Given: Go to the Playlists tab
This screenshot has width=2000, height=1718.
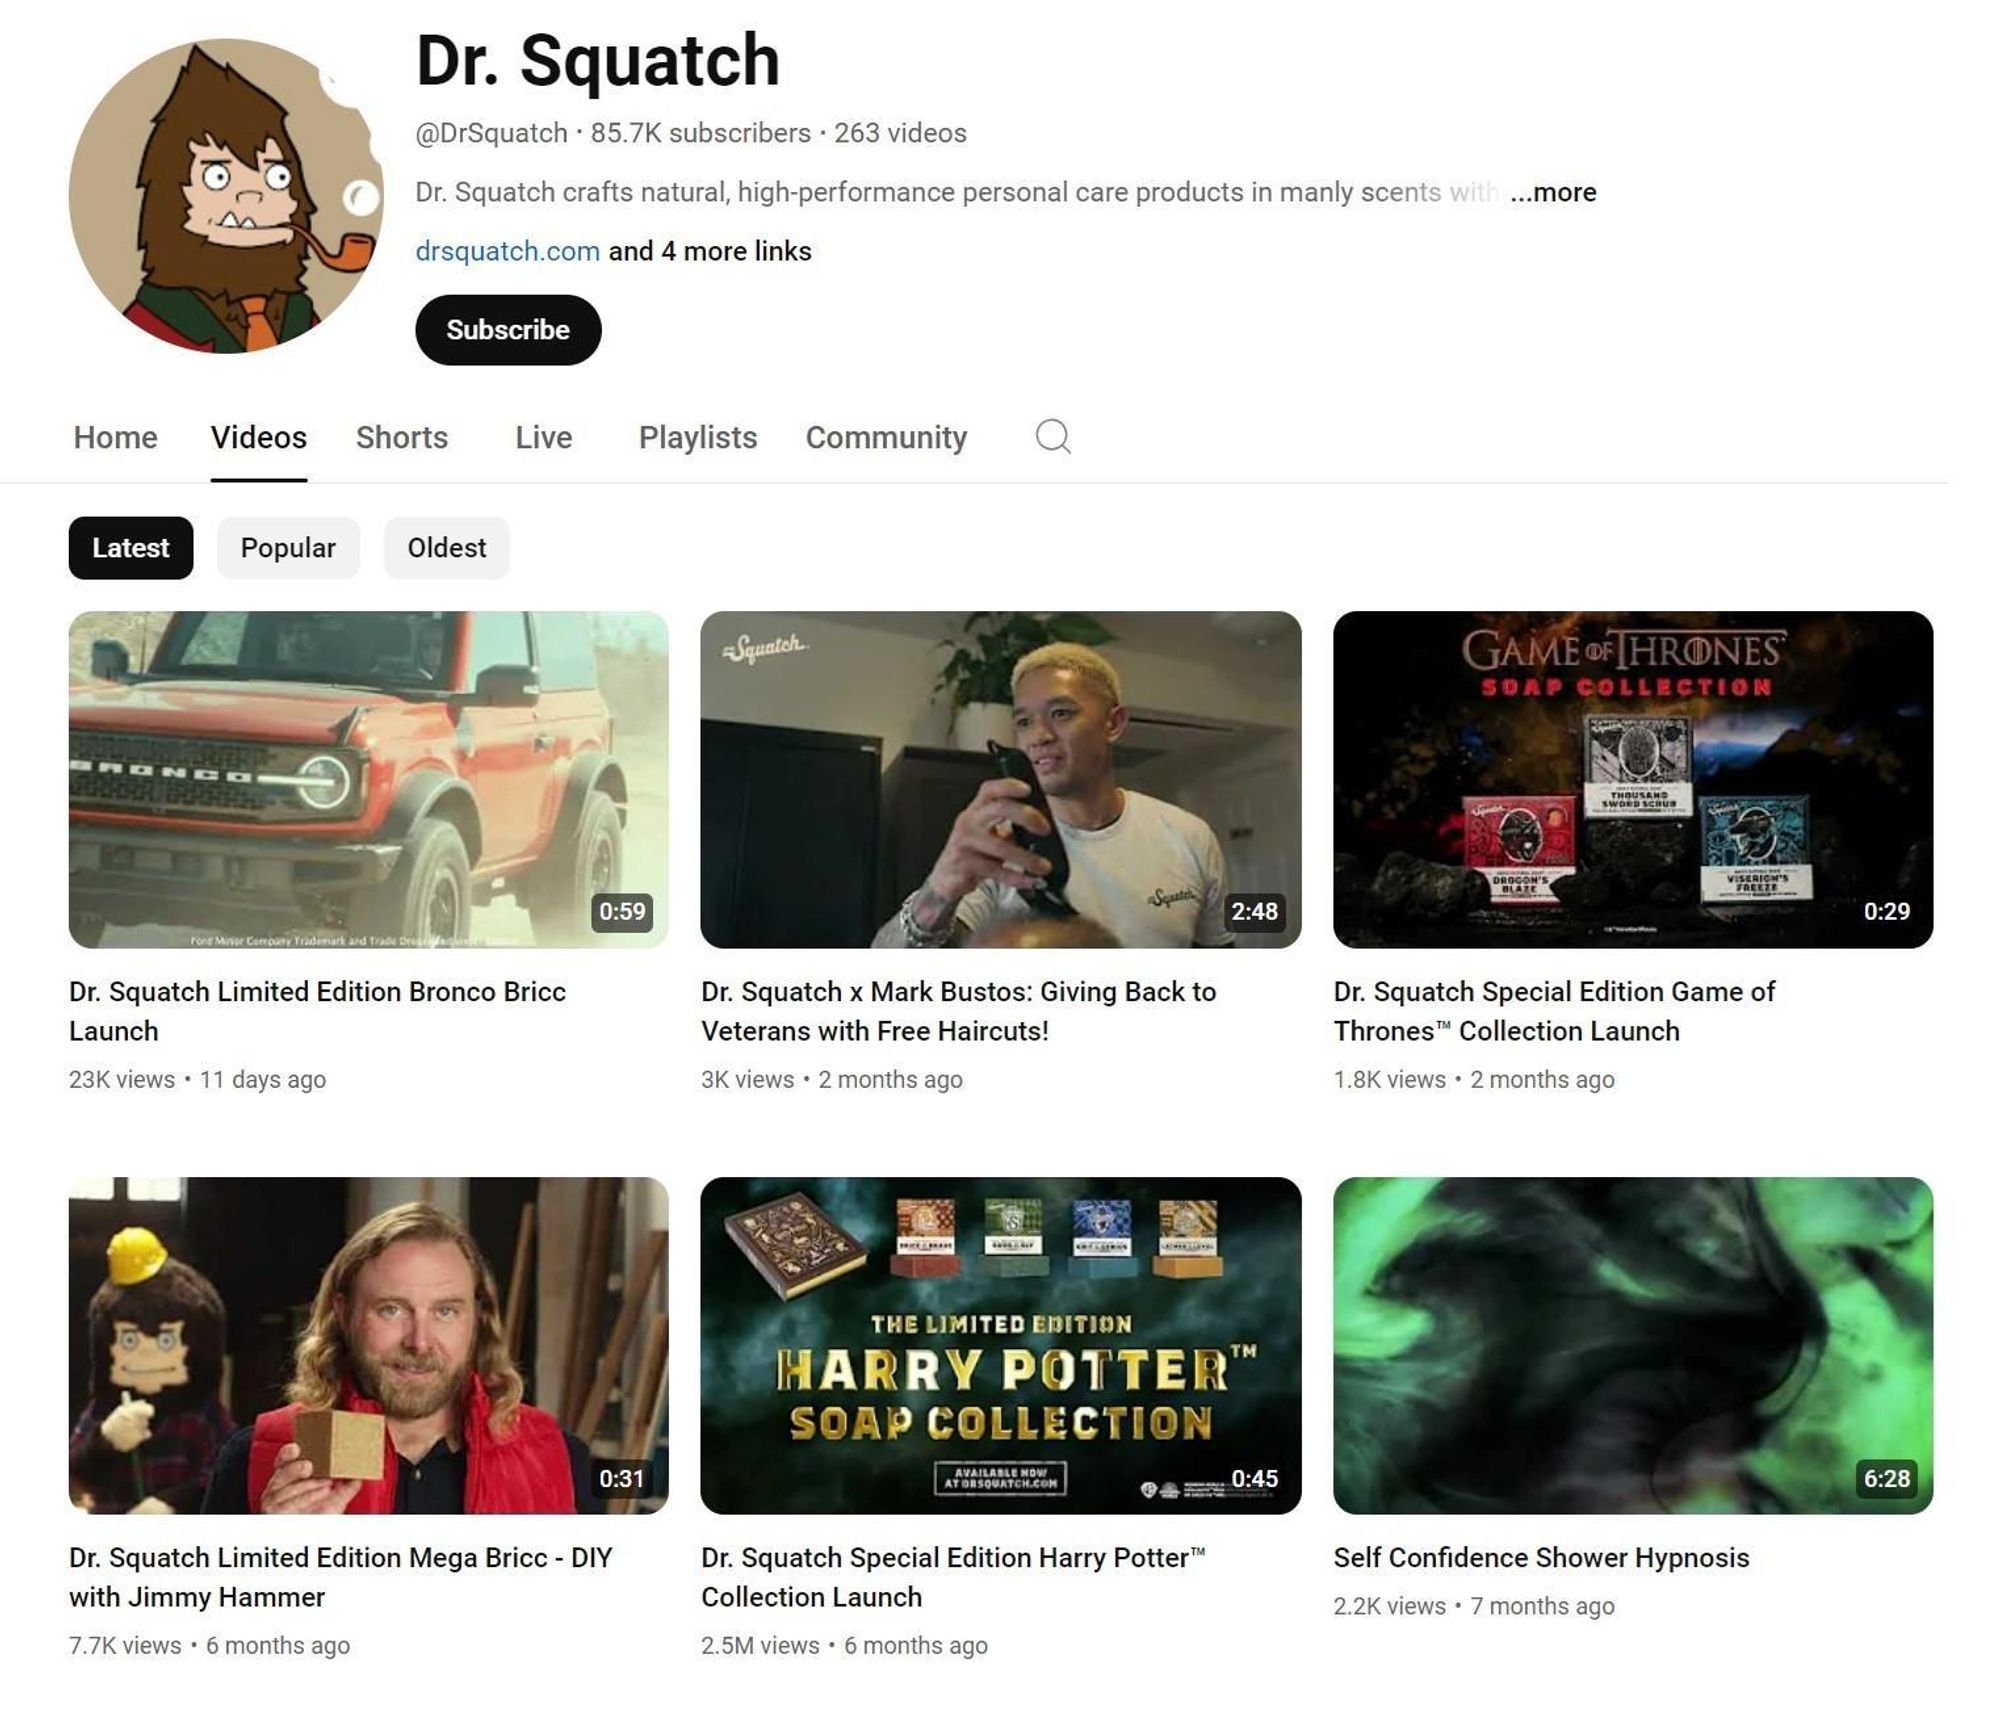Looking at the screenshot, I should coord(698,437).
